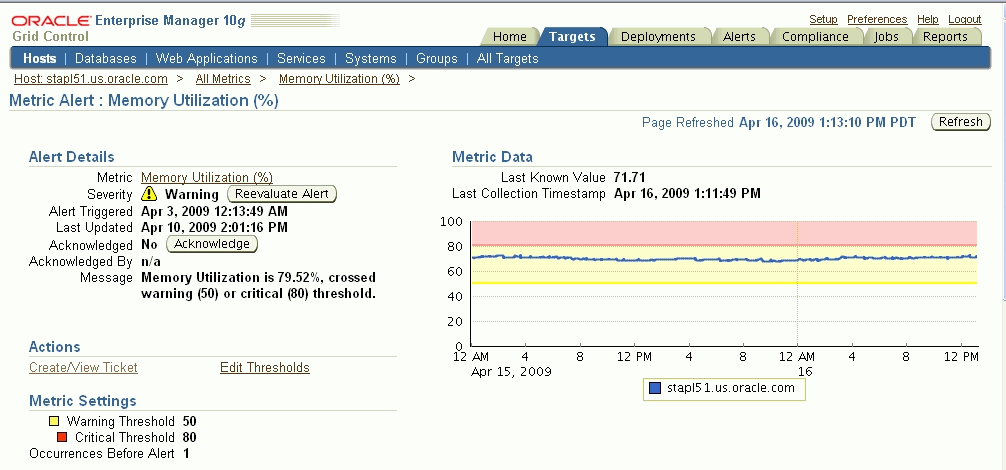Image resolution: width=1006 pixels, height=470 pixels.
Task: Click the Alert Details section heading
Action: coord(72,157)
